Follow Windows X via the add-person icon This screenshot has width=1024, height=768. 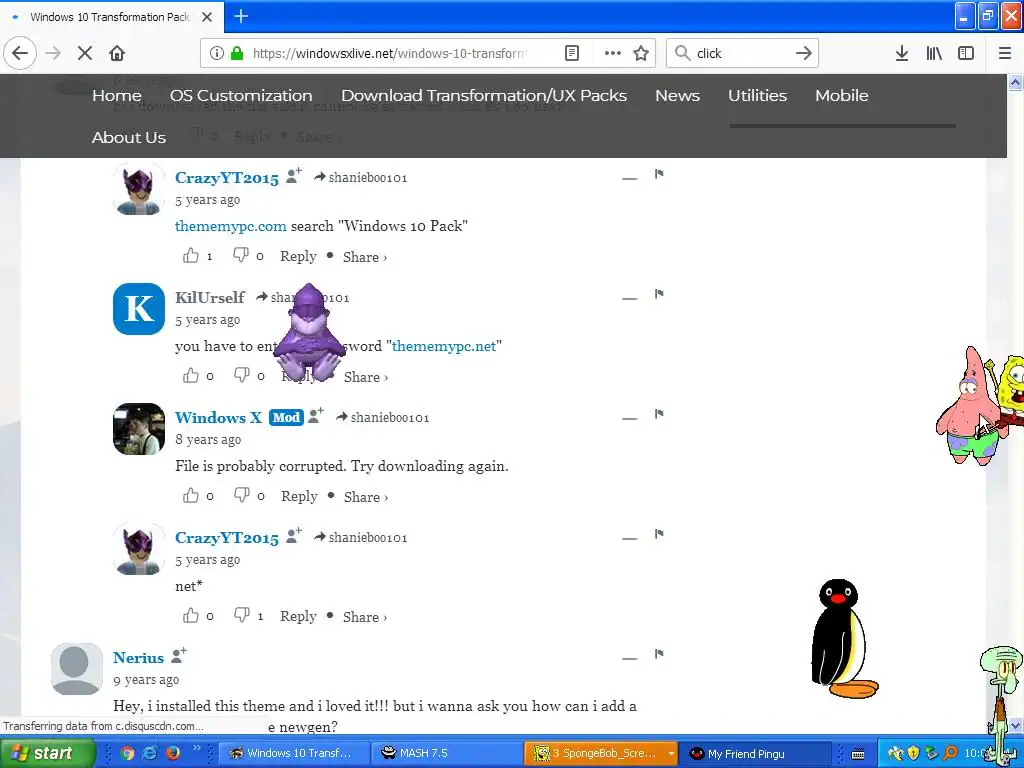tap(316, 415)
